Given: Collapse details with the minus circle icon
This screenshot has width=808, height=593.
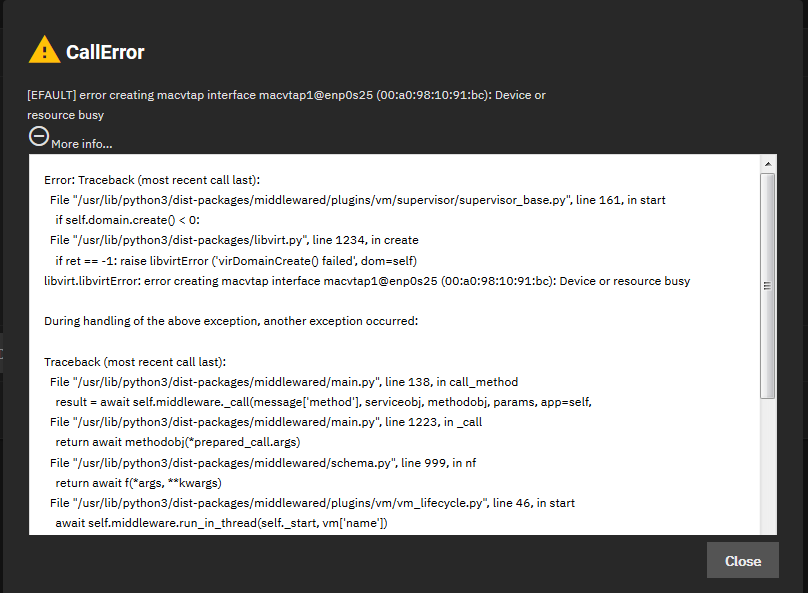Looking at the screenshot, I should [38, 136].
